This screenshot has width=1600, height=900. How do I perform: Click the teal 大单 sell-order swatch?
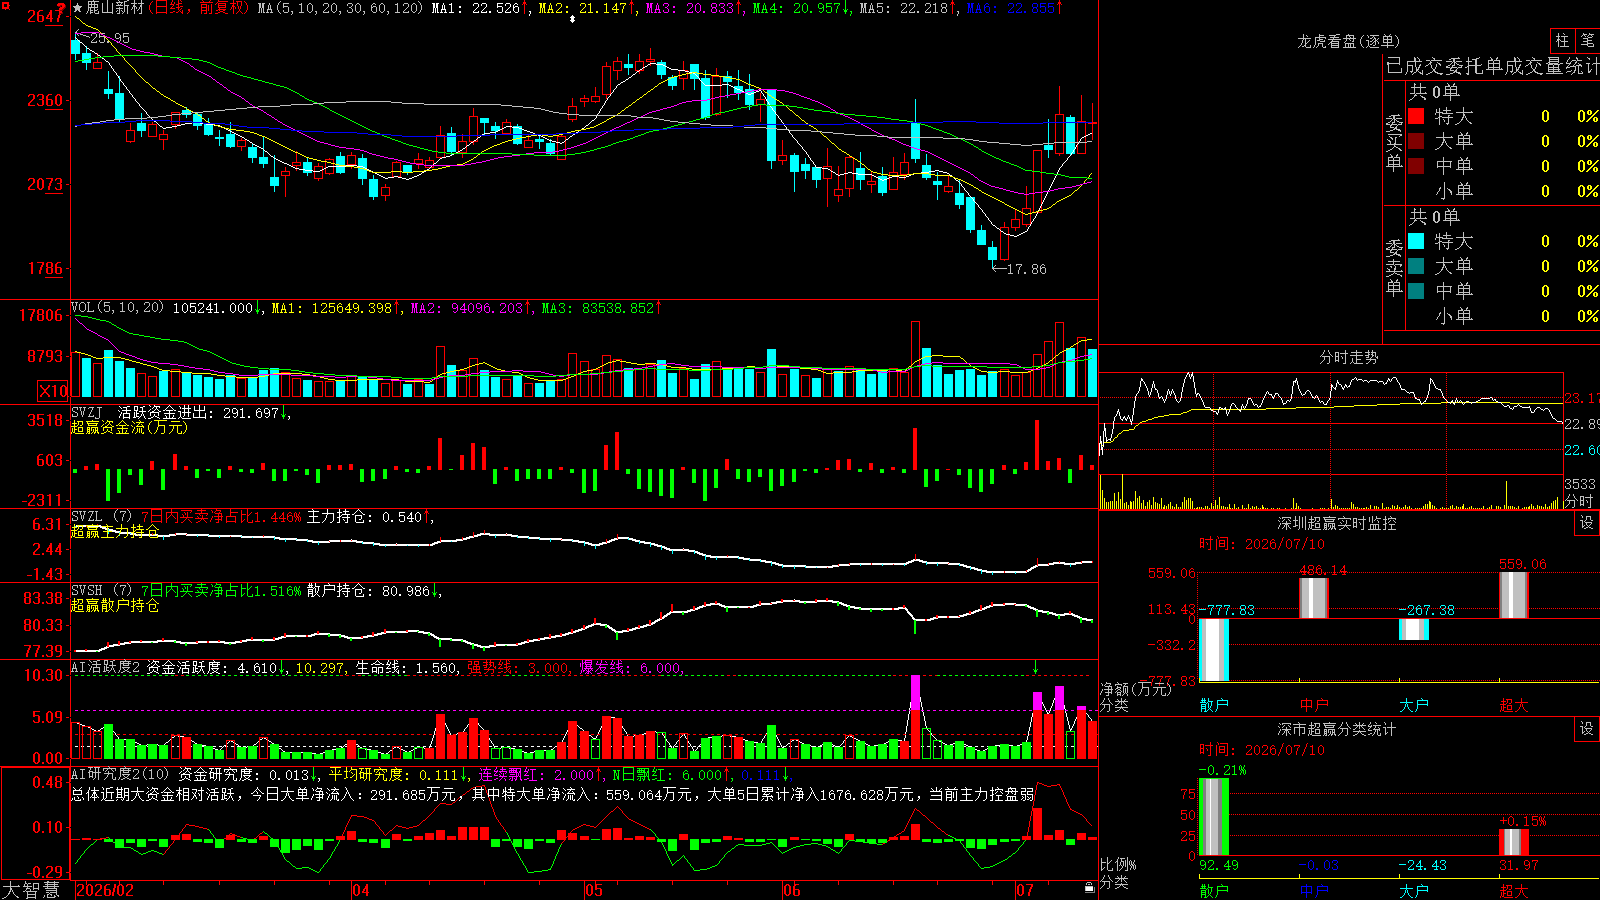click(1416, 266)
